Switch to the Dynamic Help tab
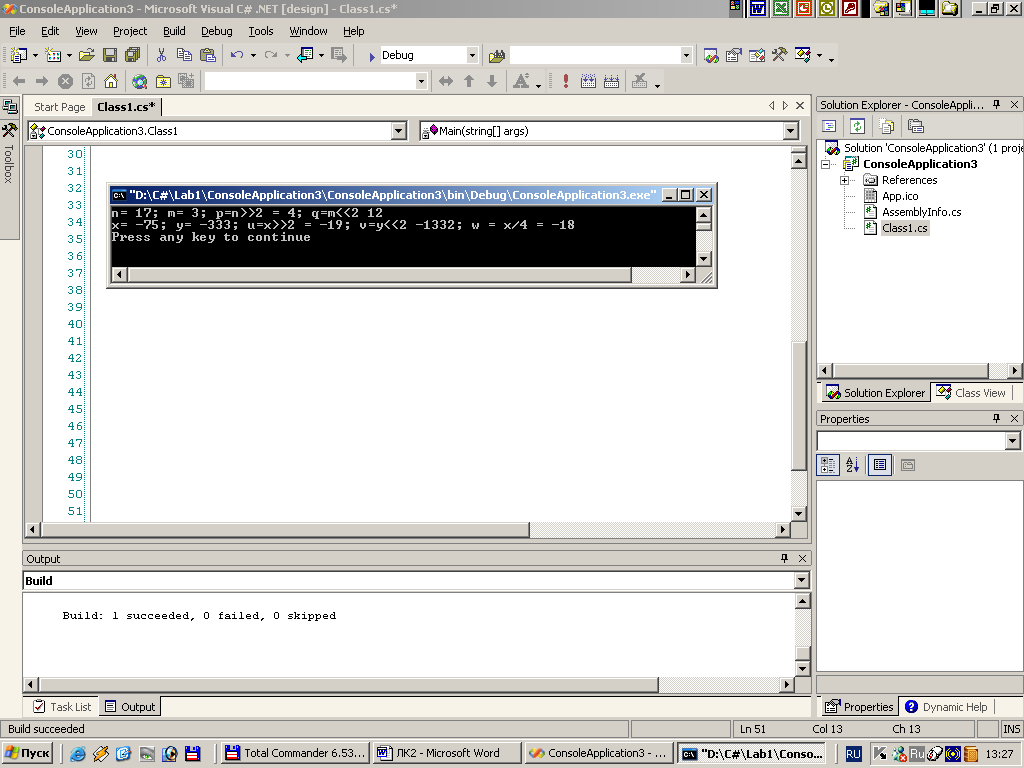Image resolution: width=1024 pixels, height=768 pixels. [946, 707]
